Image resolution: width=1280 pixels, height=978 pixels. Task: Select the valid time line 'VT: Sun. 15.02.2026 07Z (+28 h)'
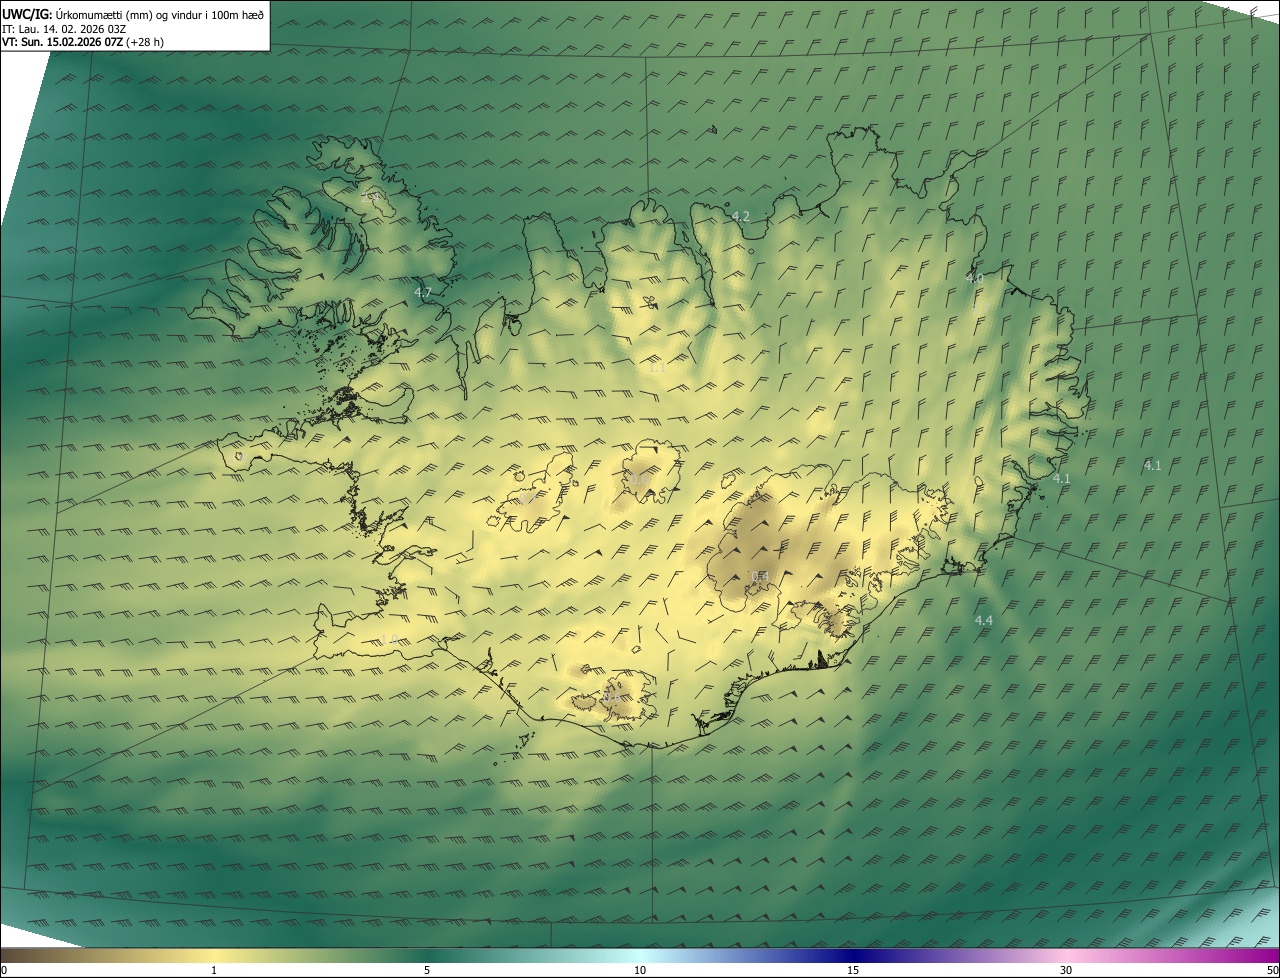(83, 43)
